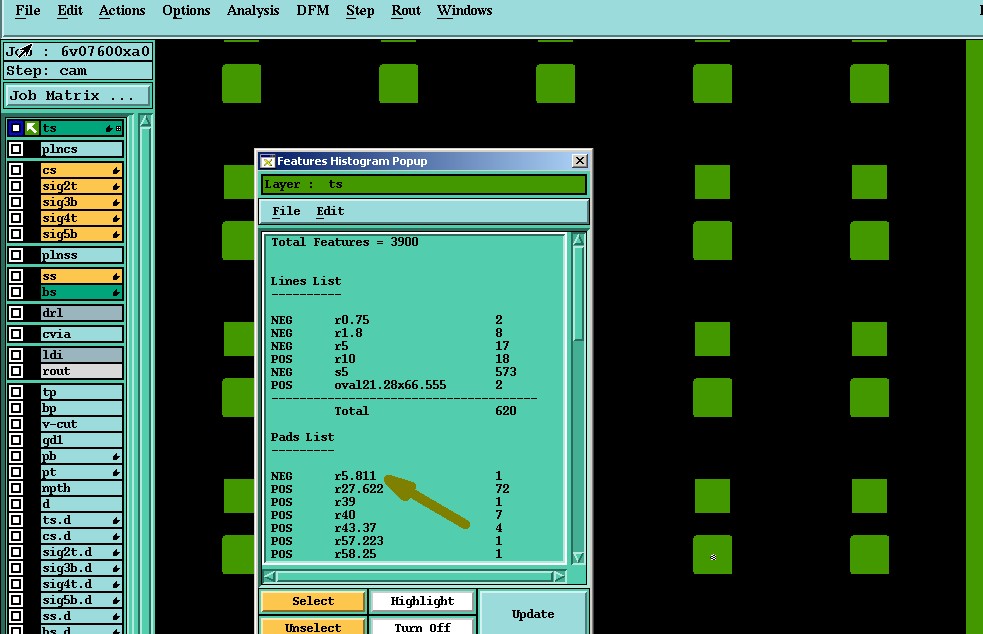The width and height of the screenshot is (983, 634).
Task: Open the DFM menu
Action: pos(313,11)
